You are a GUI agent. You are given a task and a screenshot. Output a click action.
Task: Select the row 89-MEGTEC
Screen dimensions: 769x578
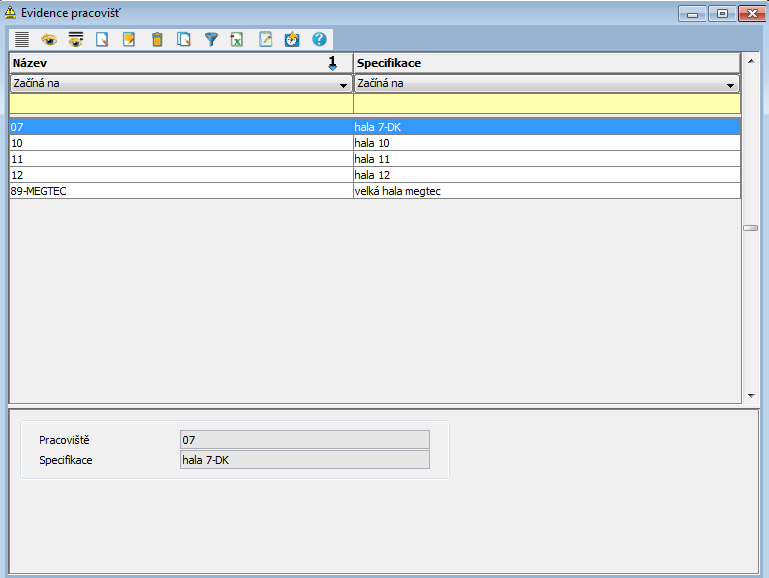coord(180,191)
